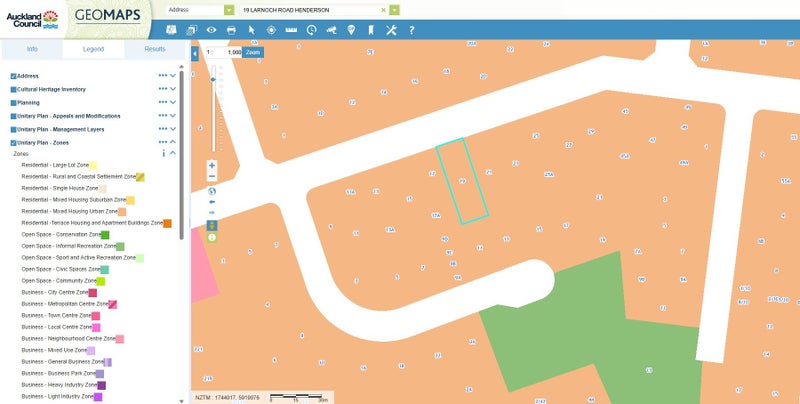Image resolution: width=800 pixels, height=404 pixels.
Task: Open the Address search type dropdown
Action: (230, 10)
